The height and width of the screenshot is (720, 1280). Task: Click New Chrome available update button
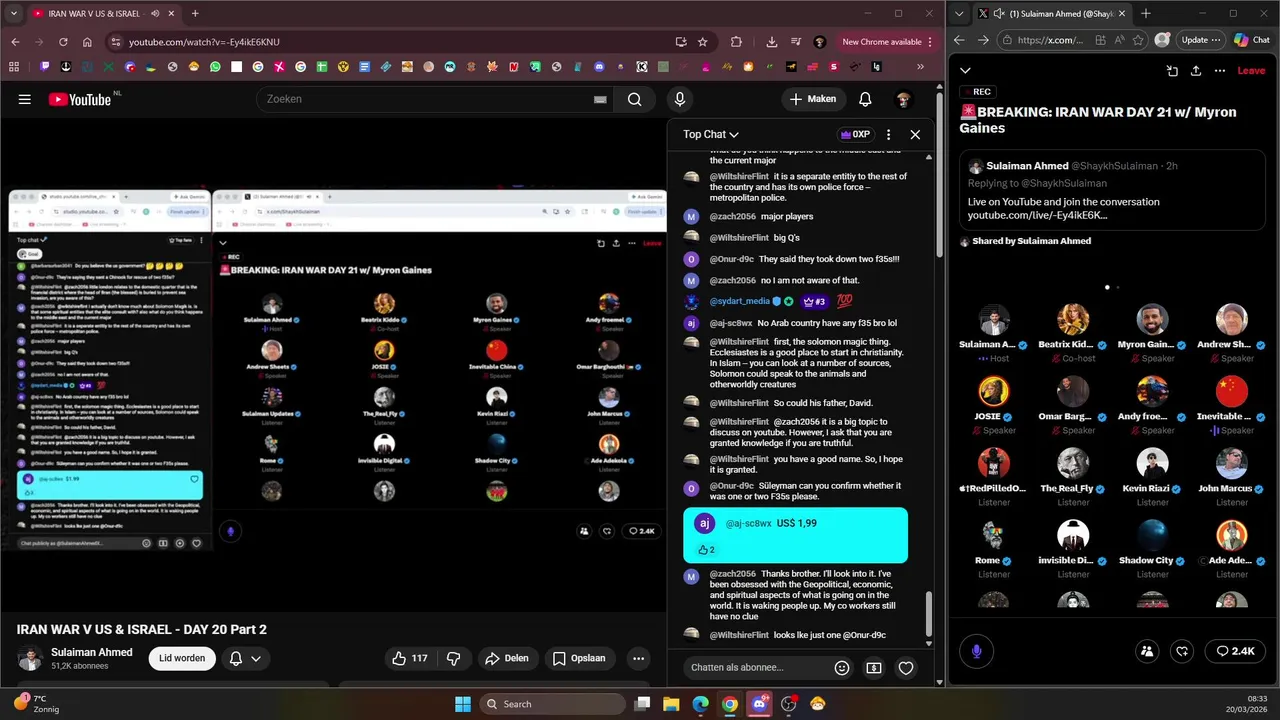point(887,42)
